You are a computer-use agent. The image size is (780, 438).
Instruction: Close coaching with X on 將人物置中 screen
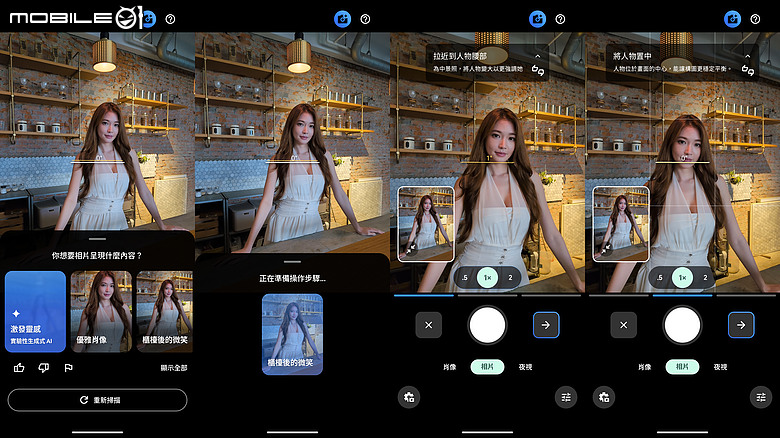click(x=623, y=325)
